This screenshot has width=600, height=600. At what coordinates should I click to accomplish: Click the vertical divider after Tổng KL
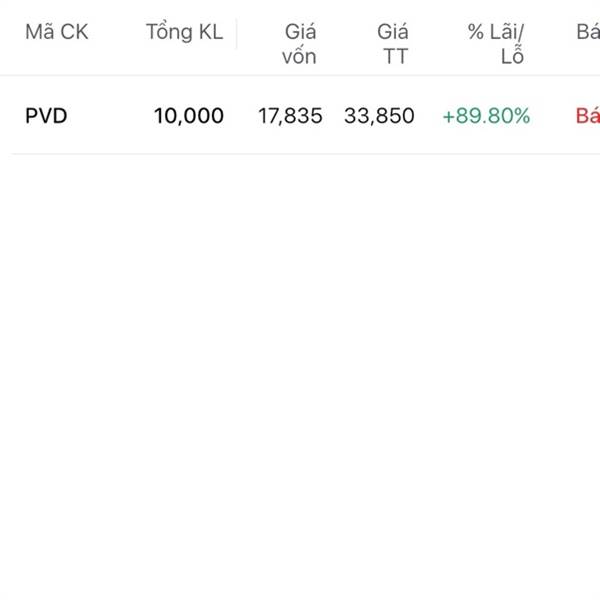pyautogui.click(x=237, y=34)
